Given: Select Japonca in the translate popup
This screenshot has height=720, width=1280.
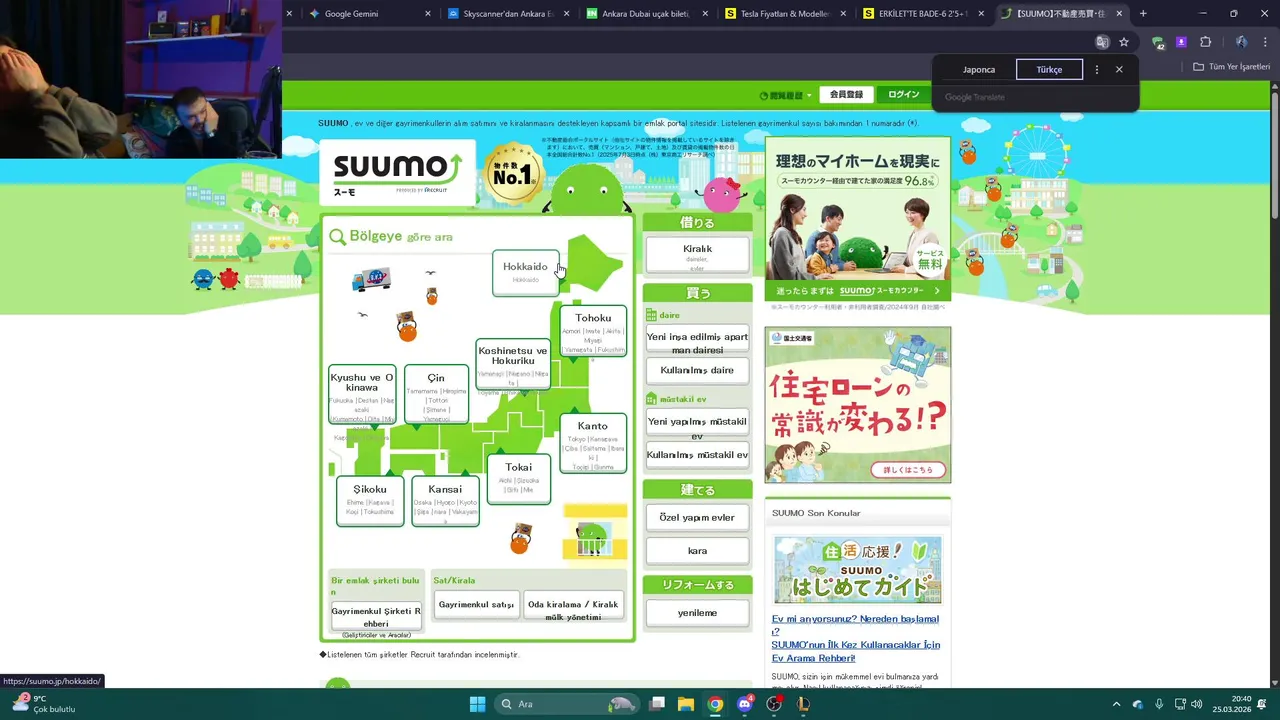Looking at the screenshot, I should [x=979, y=70].
